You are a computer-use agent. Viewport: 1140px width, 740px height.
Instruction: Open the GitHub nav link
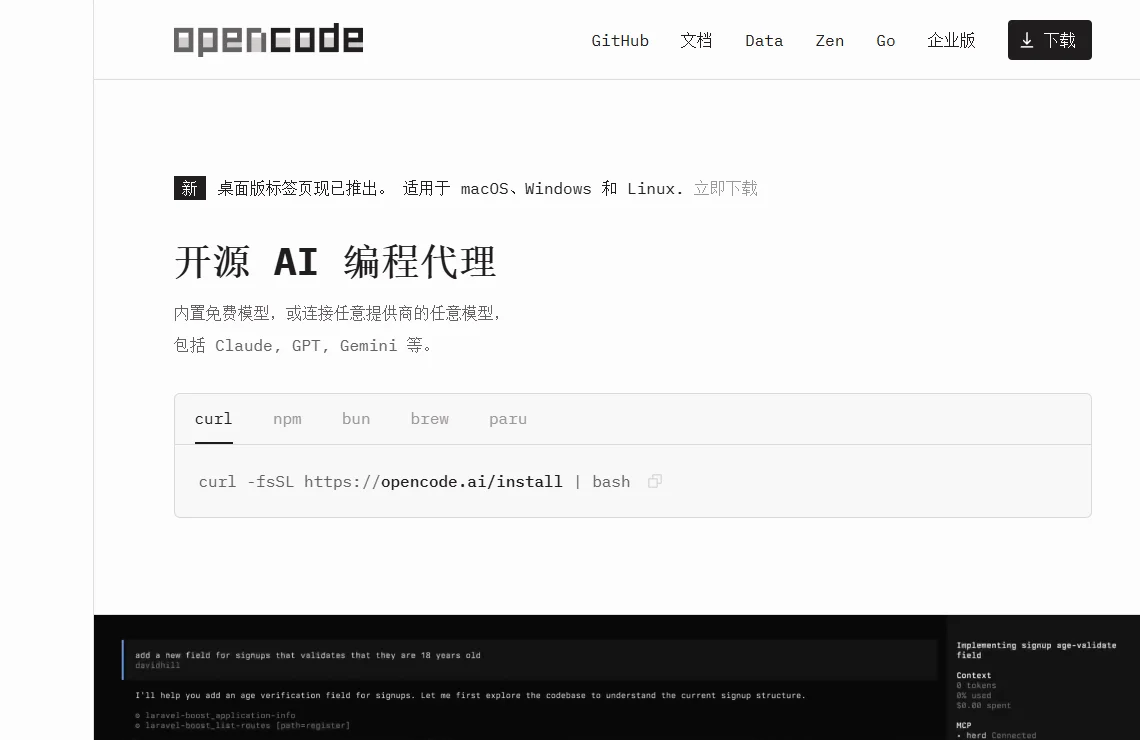click(x=620, y=41)
